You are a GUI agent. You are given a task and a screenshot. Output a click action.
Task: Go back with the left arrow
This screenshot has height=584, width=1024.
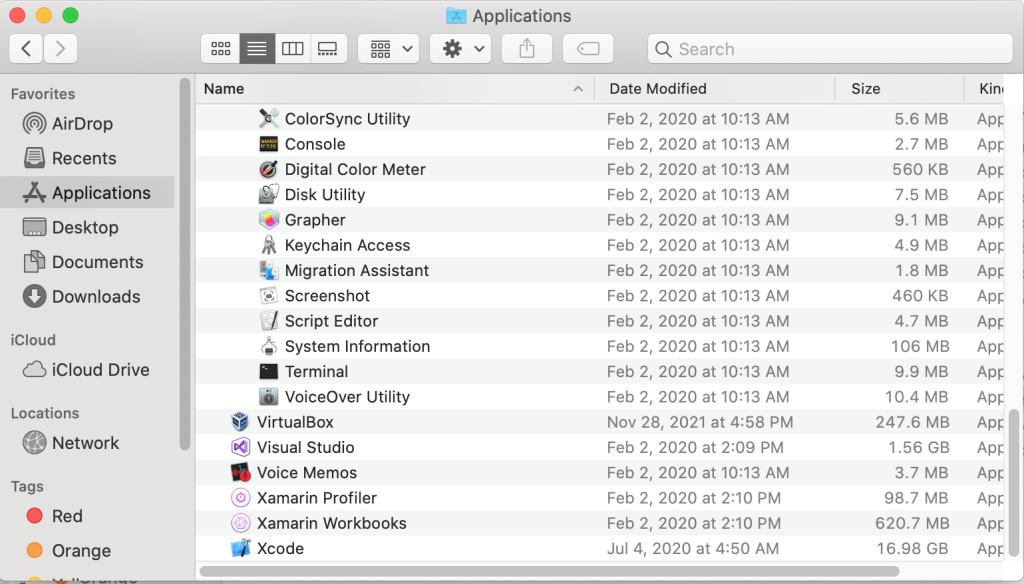click(x=26, y=48)
